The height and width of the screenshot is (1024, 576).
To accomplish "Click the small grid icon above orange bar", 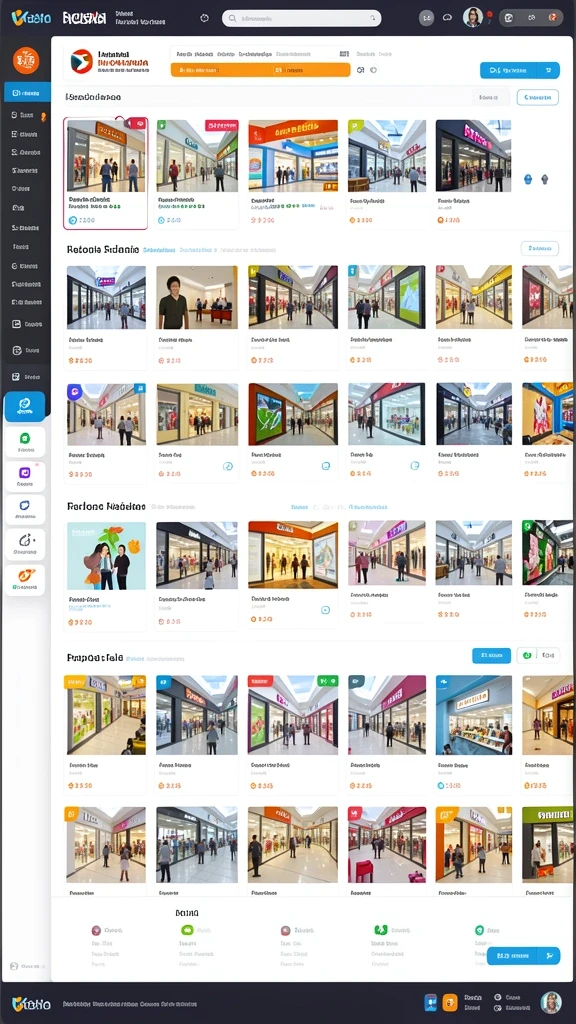I will [344, 54].
